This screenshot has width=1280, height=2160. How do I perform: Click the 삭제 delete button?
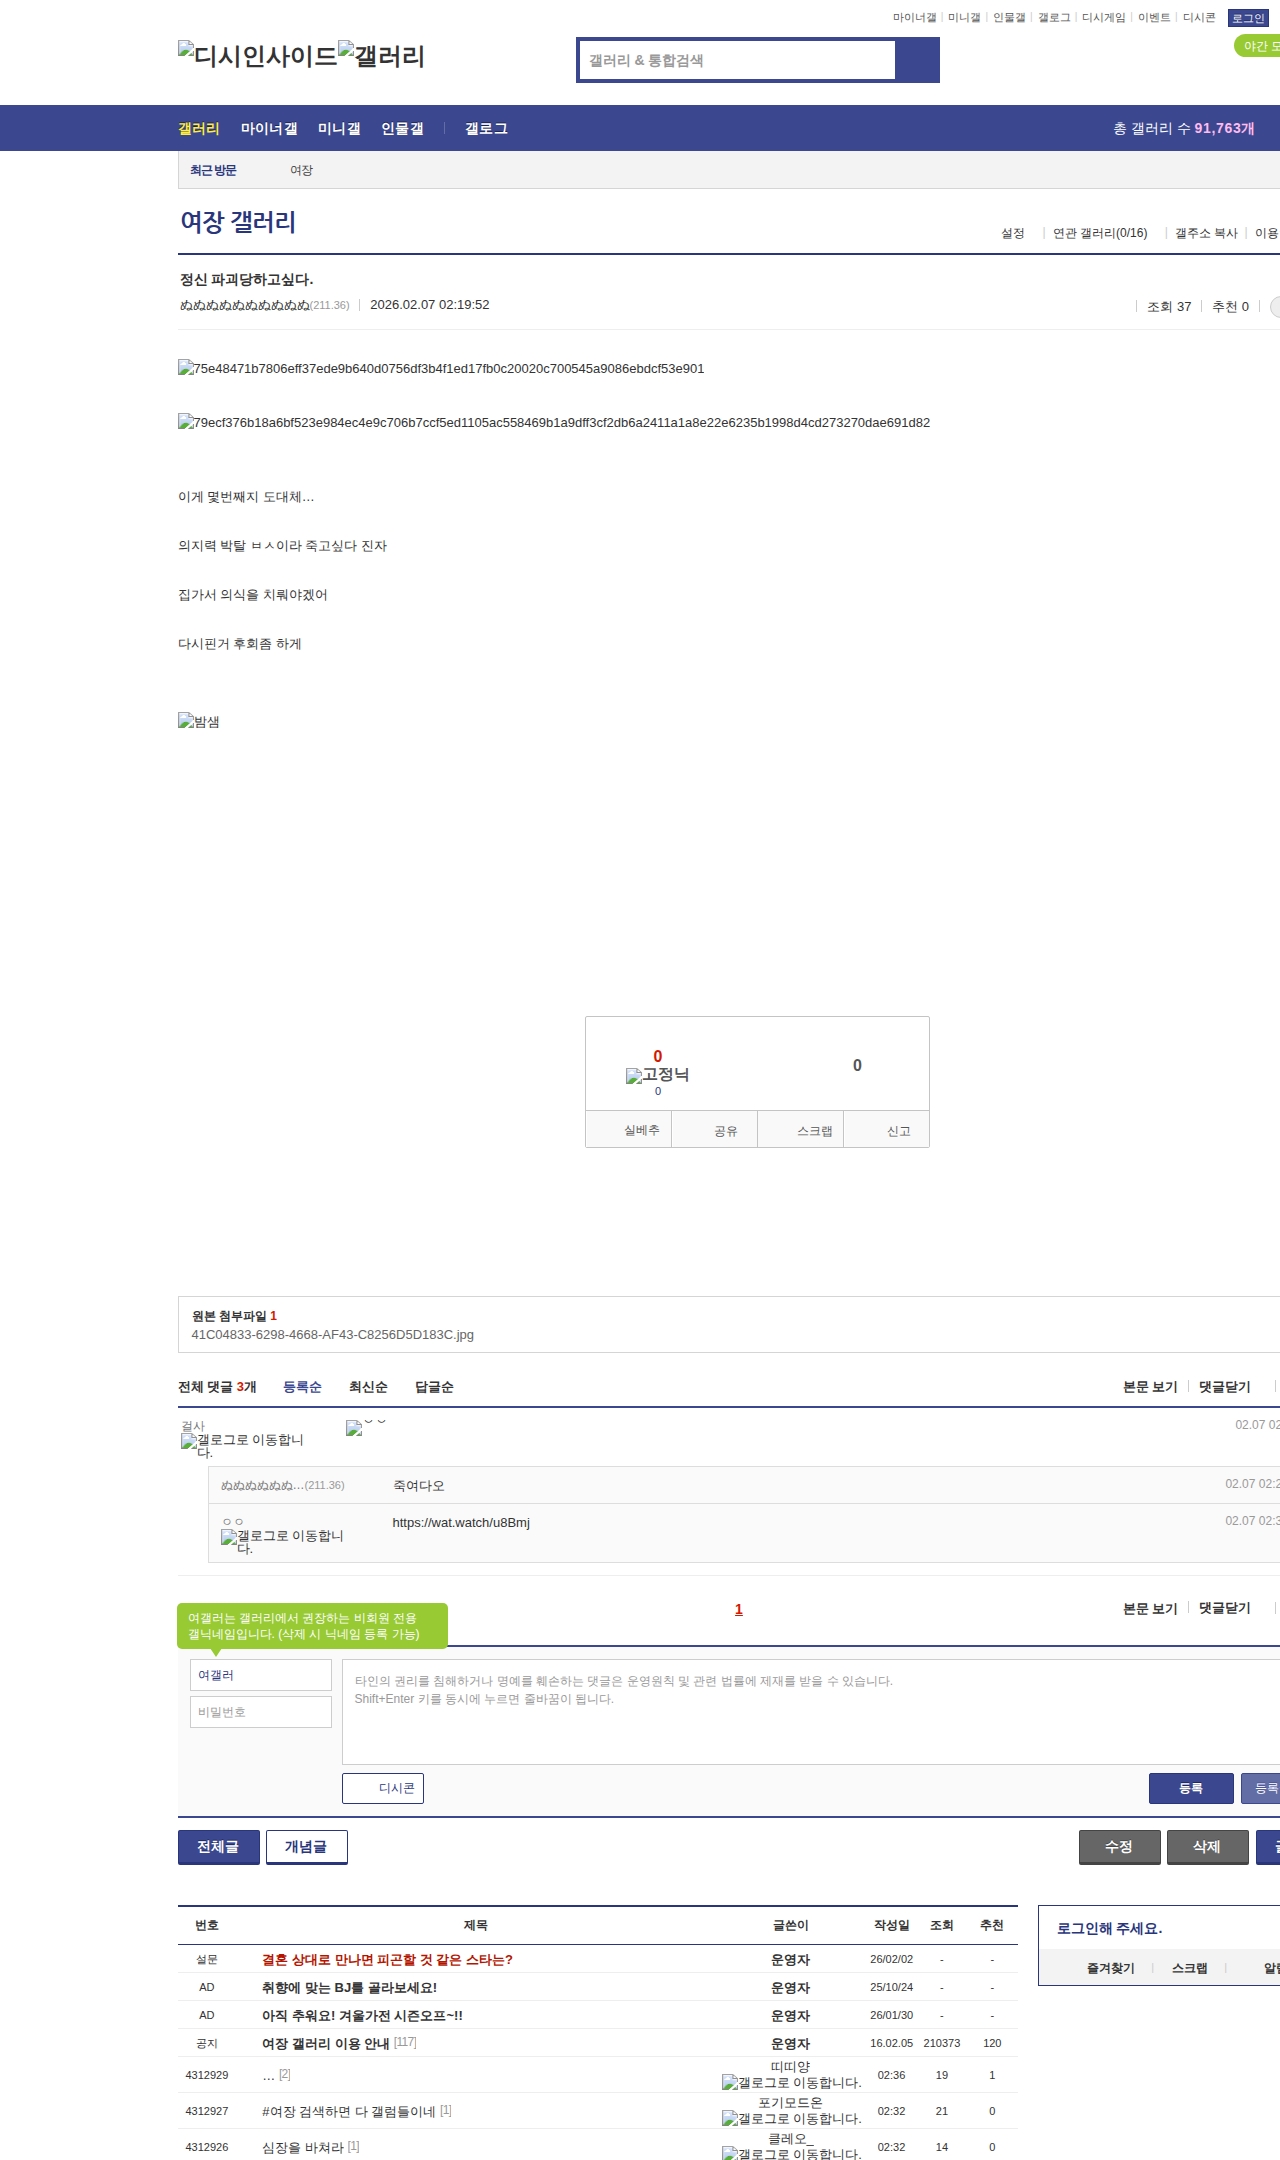1208,1847
